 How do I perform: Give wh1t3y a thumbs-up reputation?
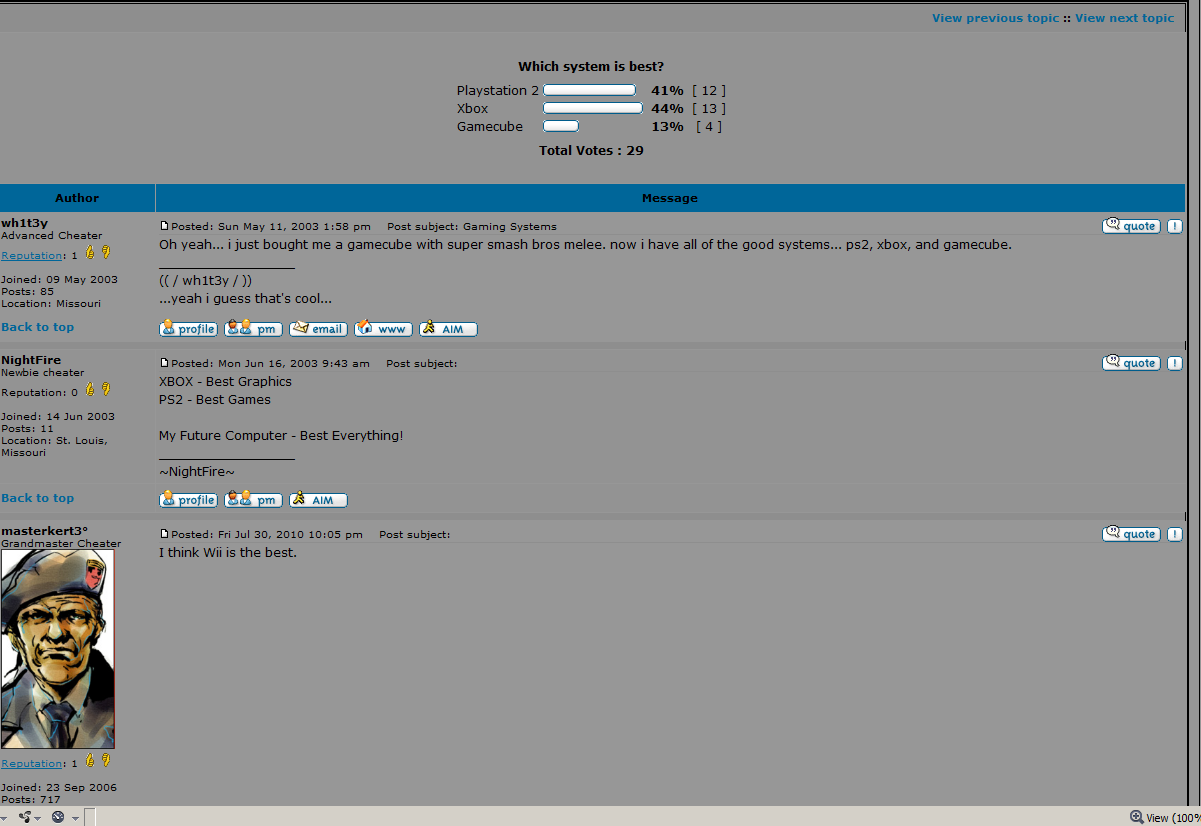(x=89, y=253)
